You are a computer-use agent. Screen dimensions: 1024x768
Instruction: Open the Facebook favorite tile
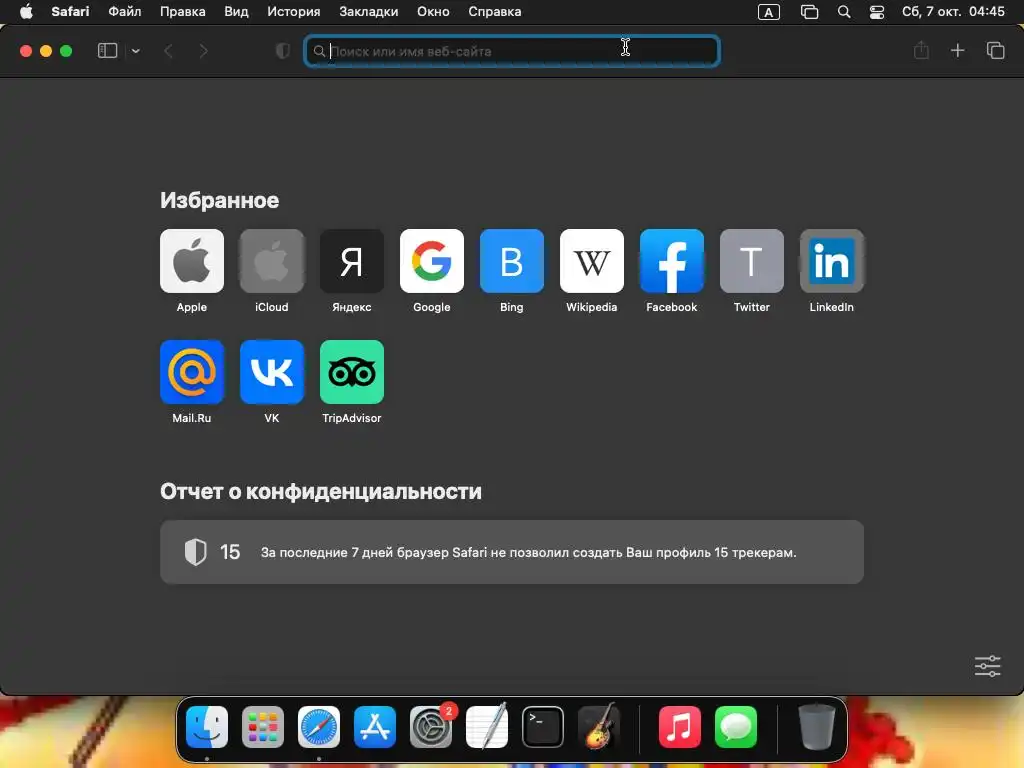coord(671,261)
